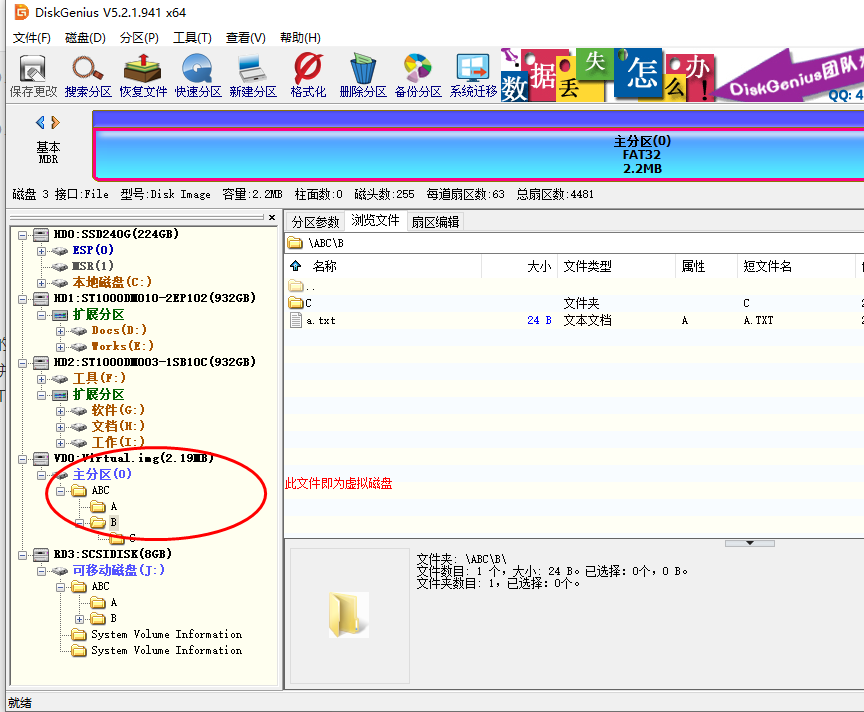Create partition with 新建分区 icon
The image size is (864, 712).
pos(253,76)
